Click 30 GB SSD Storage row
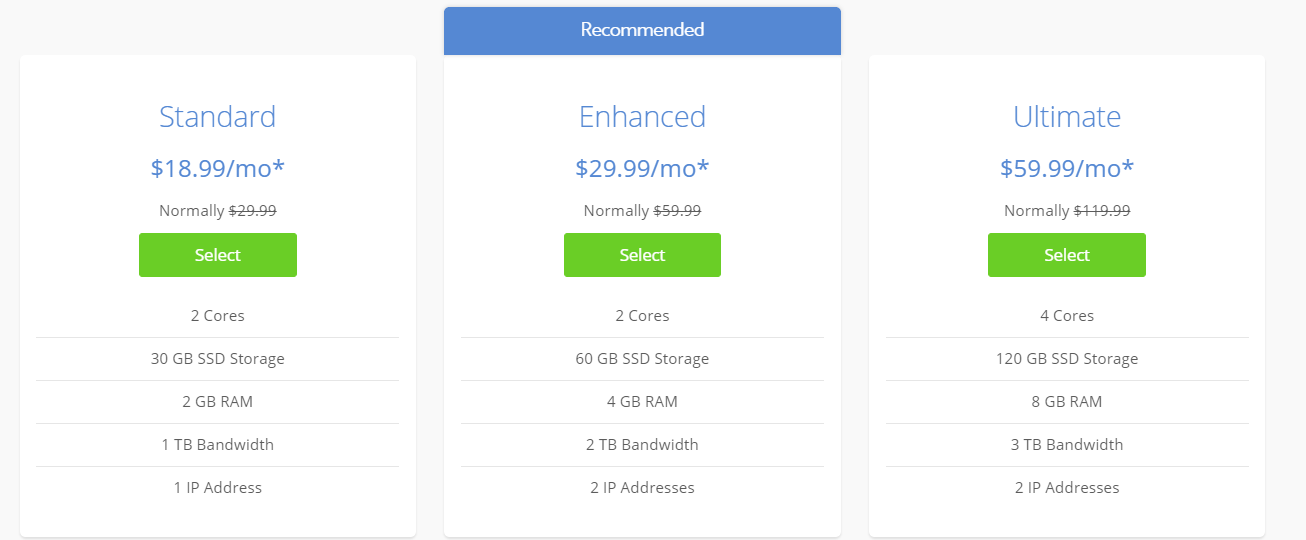1306x540 pixels. coord(217,359)
